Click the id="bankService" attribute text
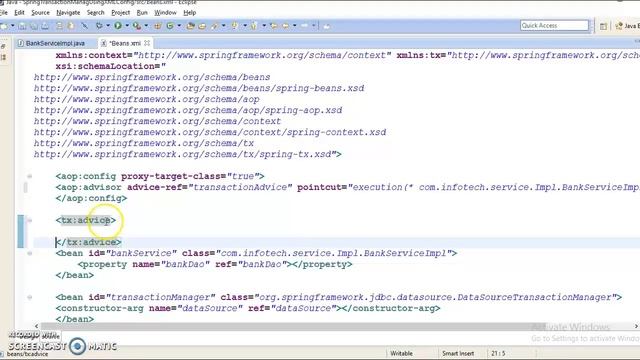This screenshot has width=640, height=360. pos(133,253)
